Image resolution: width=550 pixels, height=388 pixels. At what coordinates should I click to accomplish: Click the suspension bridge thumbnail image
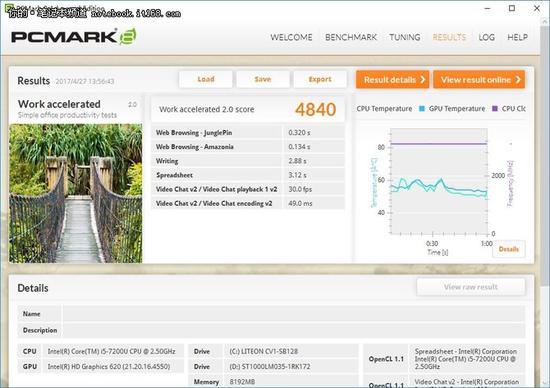pos(76,193)
